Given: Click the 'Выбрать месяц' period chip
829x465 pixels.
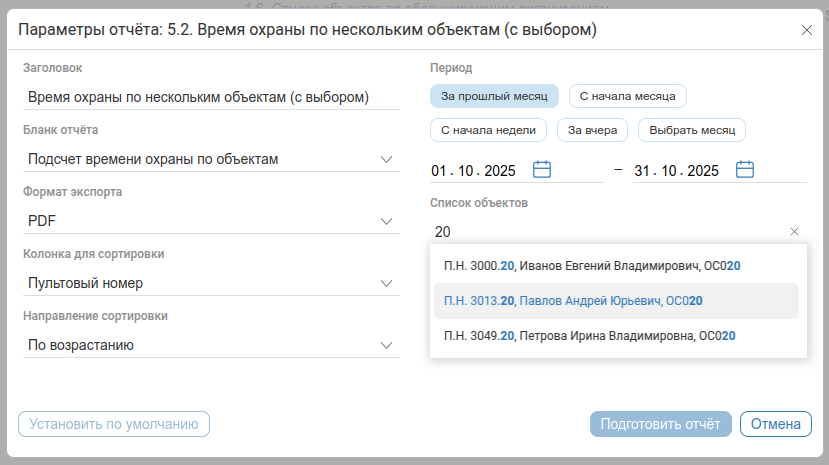Looking at the screenshot, I should (692, 130).
